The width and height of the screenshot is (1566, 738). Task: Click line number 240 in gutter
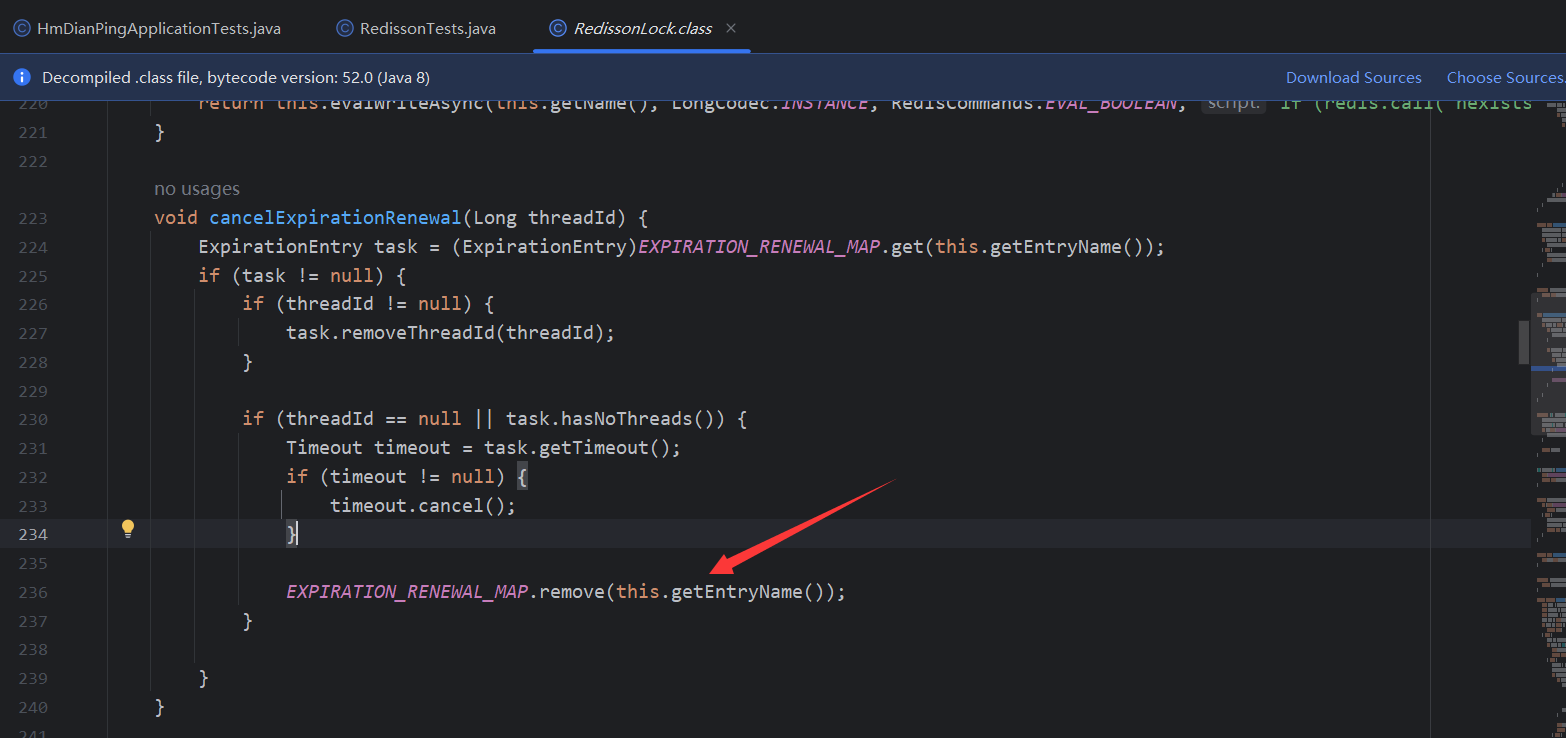coord(33,707)
